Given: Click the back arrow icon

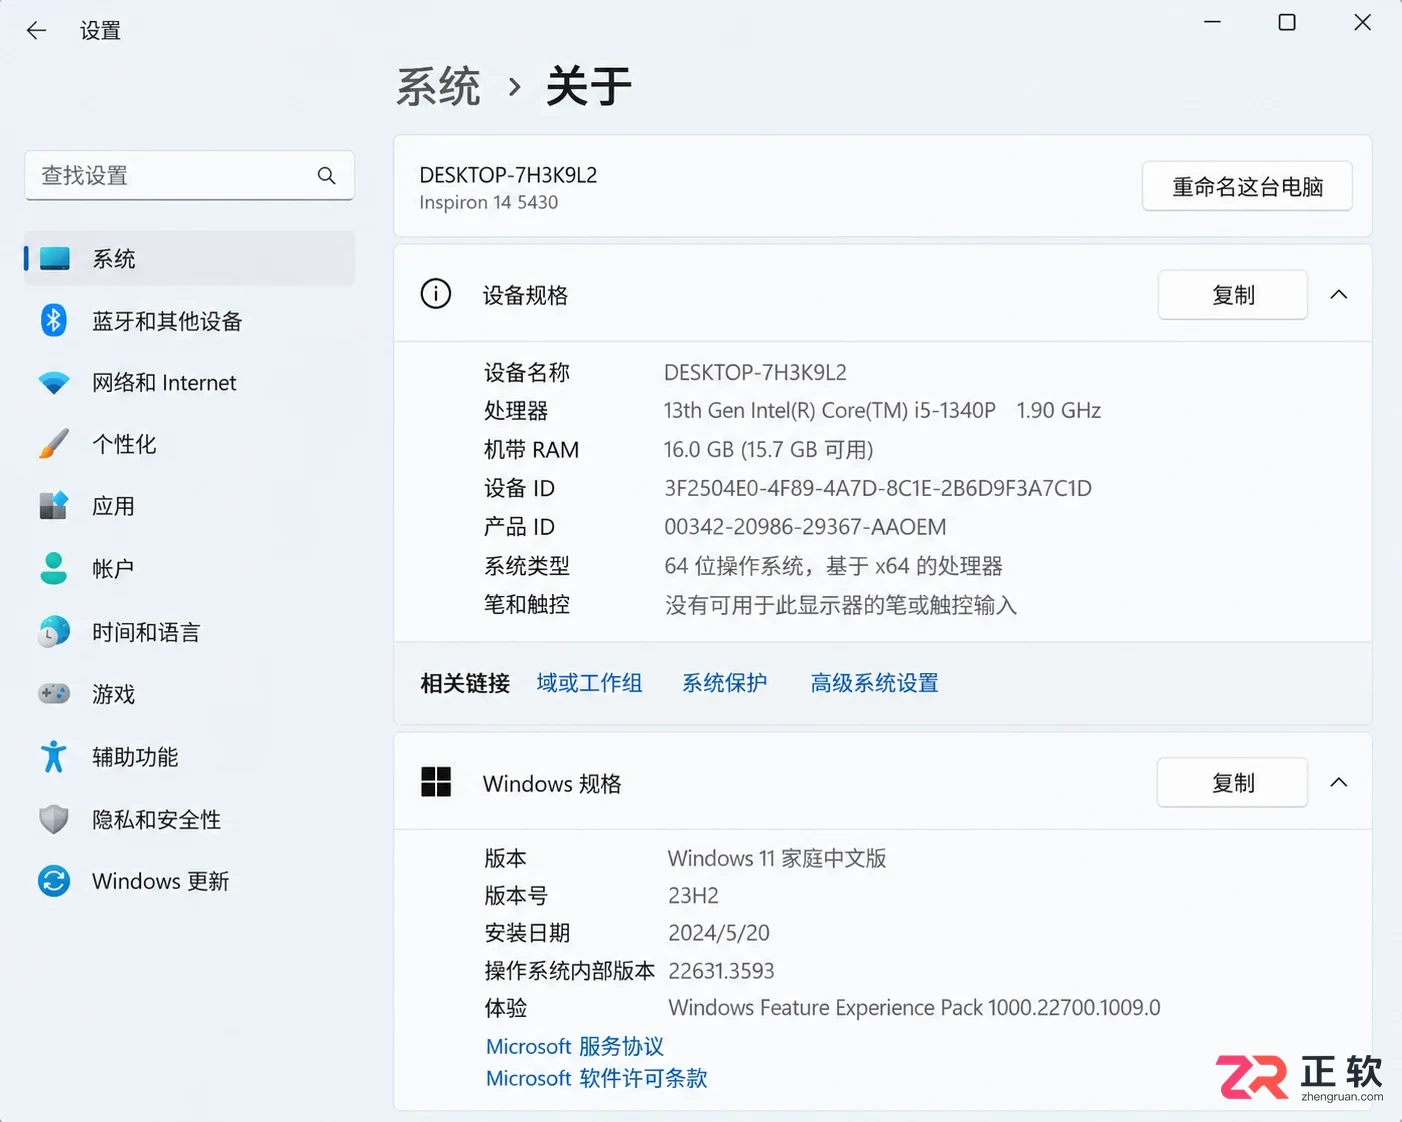Looking at the screenshot, I should pos(37,31).
